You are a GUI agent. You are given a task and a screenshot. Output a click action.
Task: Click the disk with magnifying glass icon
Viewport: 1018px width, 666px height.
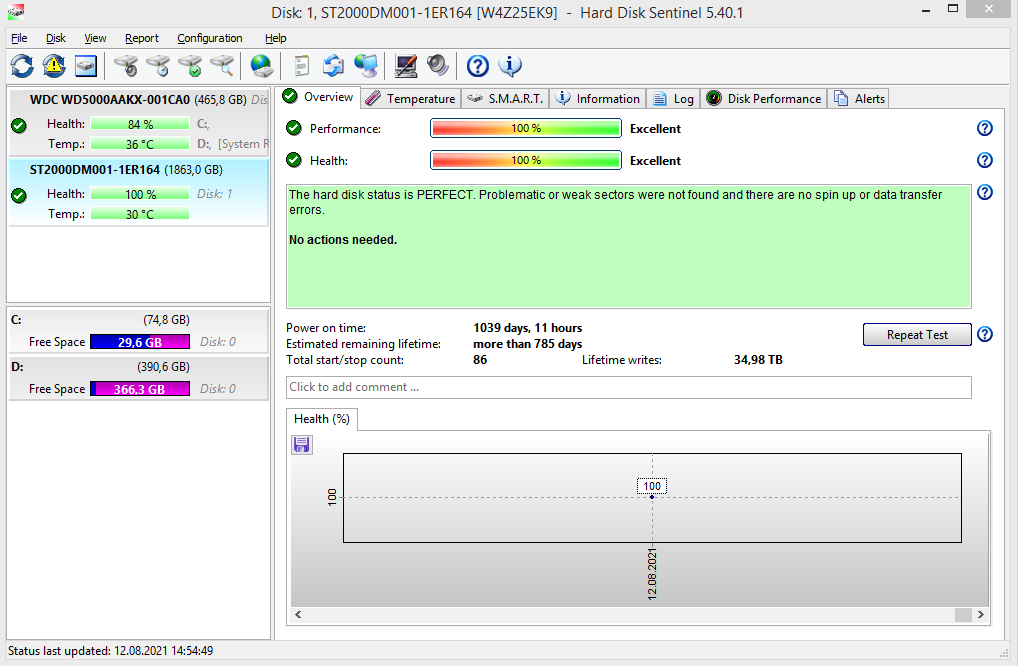pyautogui.click(x=222, y=66)
